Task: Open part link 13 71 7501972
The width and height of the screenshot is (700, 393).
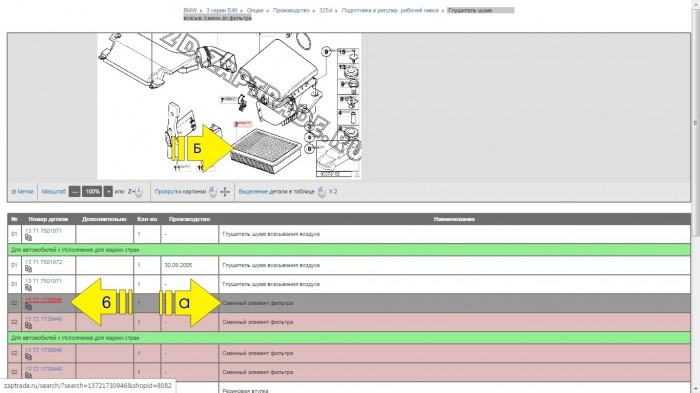Action: click(x=43, y=262)
